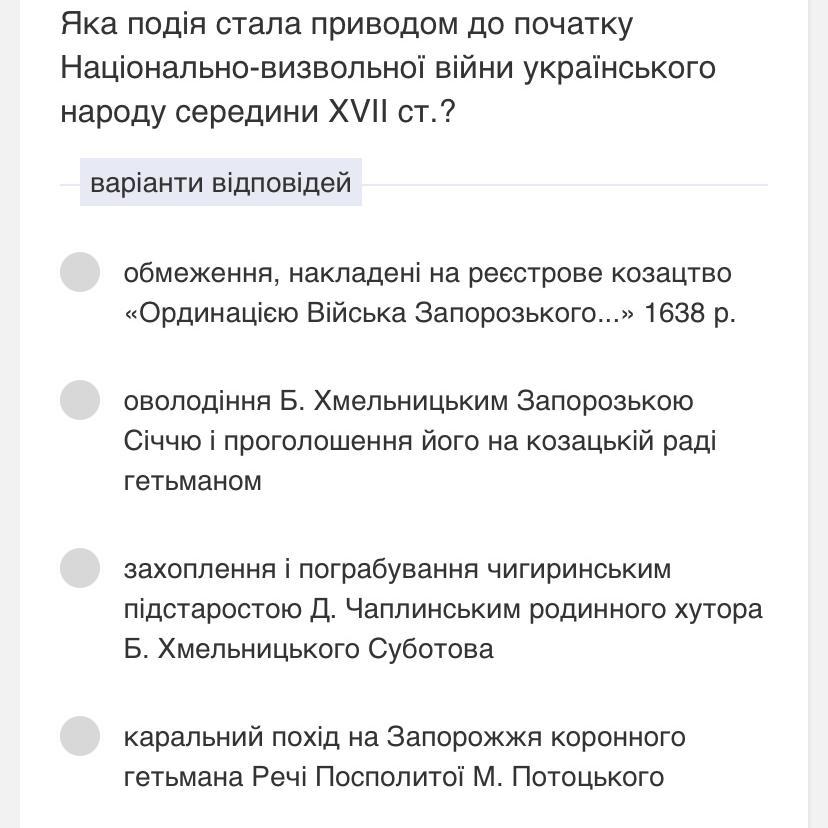Click the text 'захоплення і пограбування чигиринським'
The height and width of the screenshot is (828, 828).
coord(397,569)
